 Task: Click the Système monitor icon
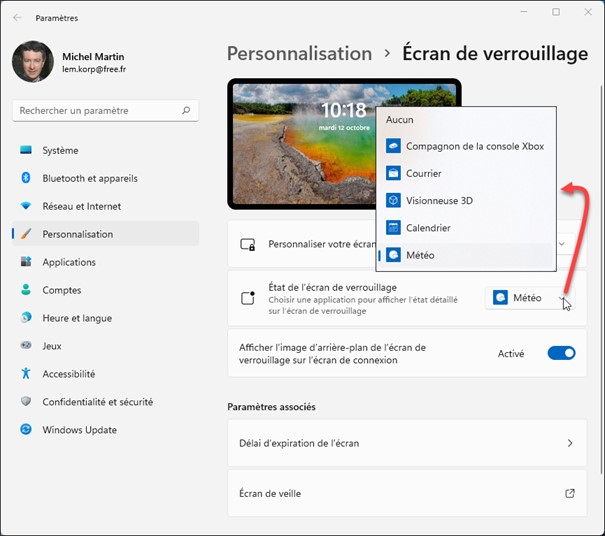click(26, 150)
